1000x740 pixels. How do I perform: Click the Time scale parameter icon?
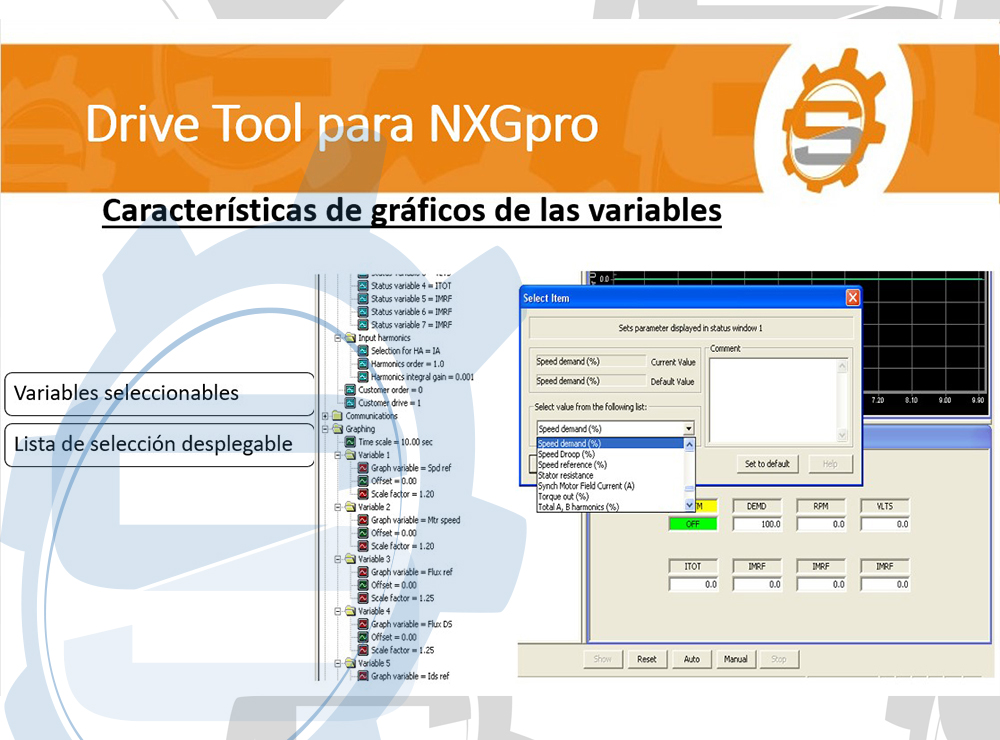(x=350, y=442)
